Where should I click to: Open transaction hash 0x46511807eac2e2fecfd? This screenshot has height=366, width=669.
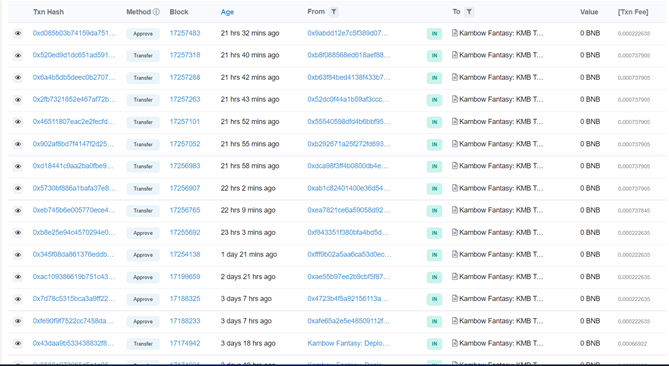73,122
